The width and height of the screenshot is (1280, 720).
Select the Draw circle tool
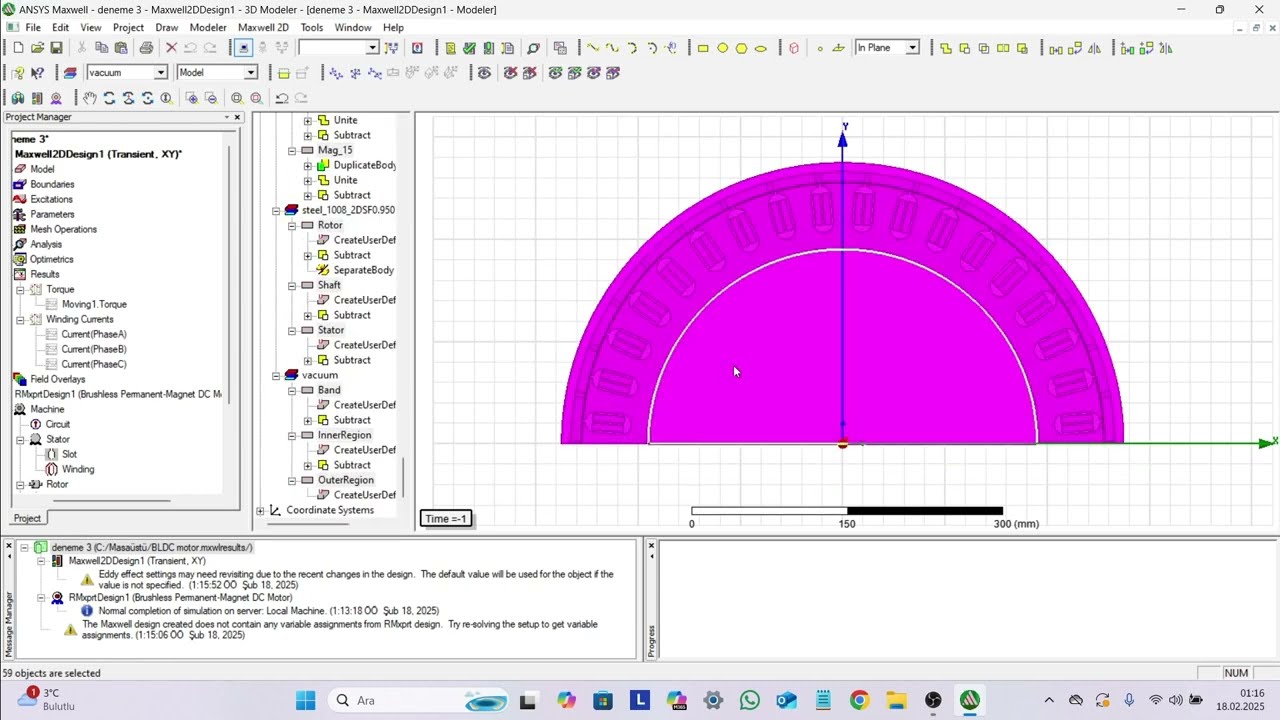722,48
